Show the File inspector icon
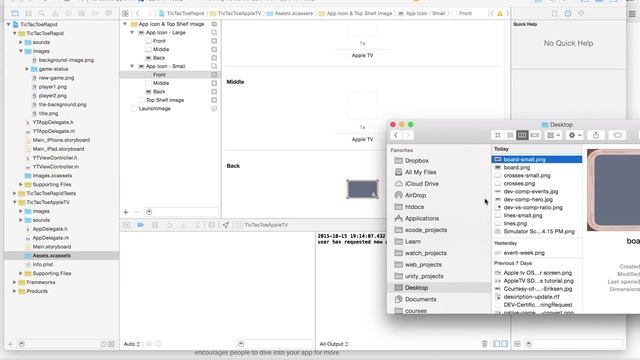This screenshot has width=640, height=360. [x=555, y=13]
